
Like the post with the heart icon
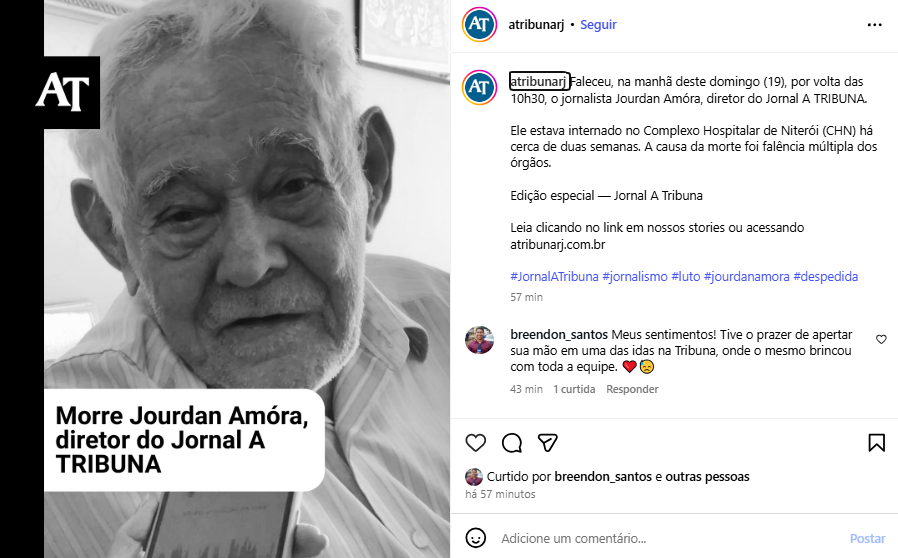[475, 443]
